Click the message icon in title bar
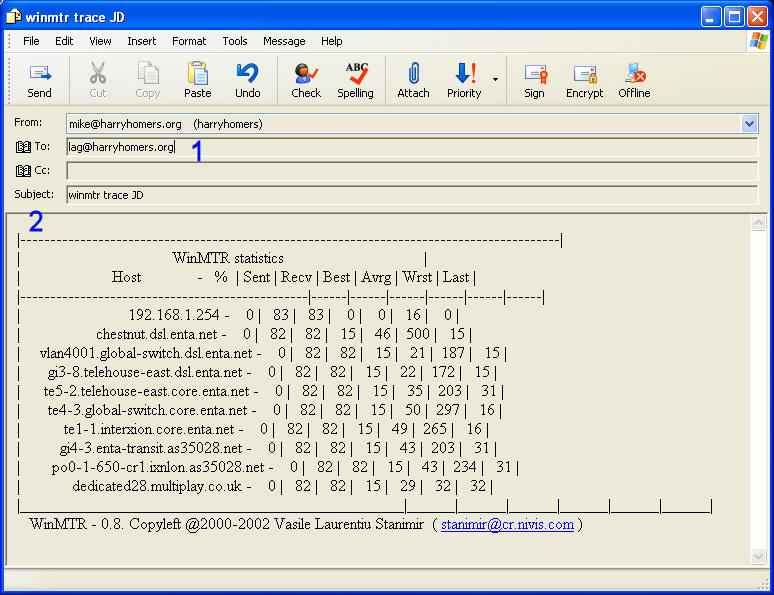The image size is (774, 595). (x=14, y=16)
